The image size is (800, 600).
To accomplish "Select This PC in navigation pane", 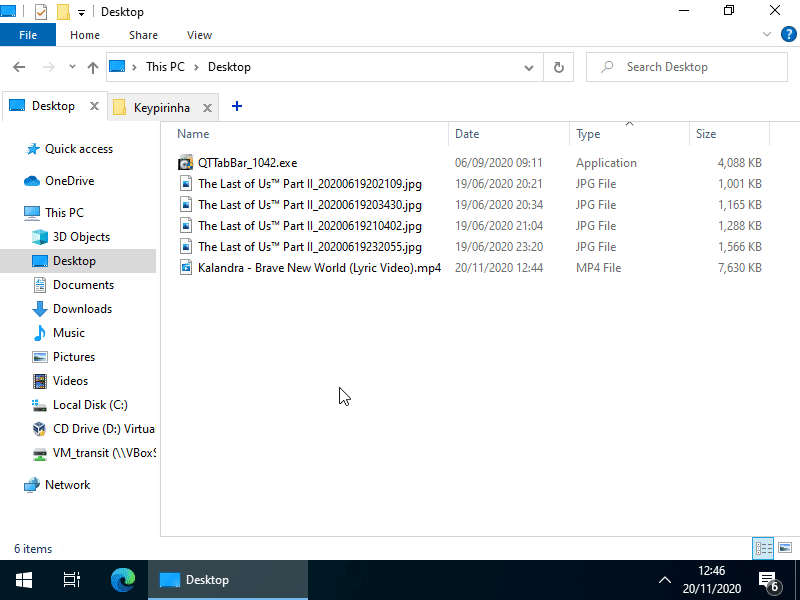I will [54, 213].
